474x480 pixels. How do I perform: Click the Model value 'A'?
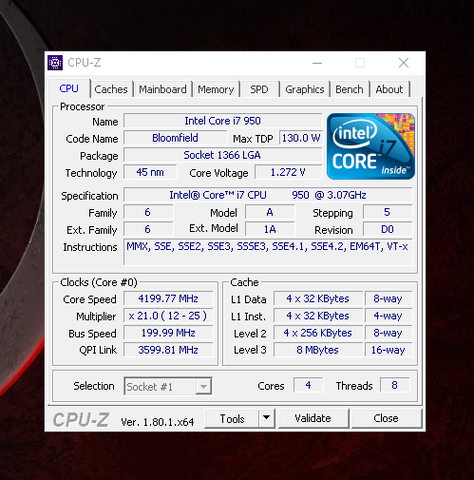tap(270, 212)
